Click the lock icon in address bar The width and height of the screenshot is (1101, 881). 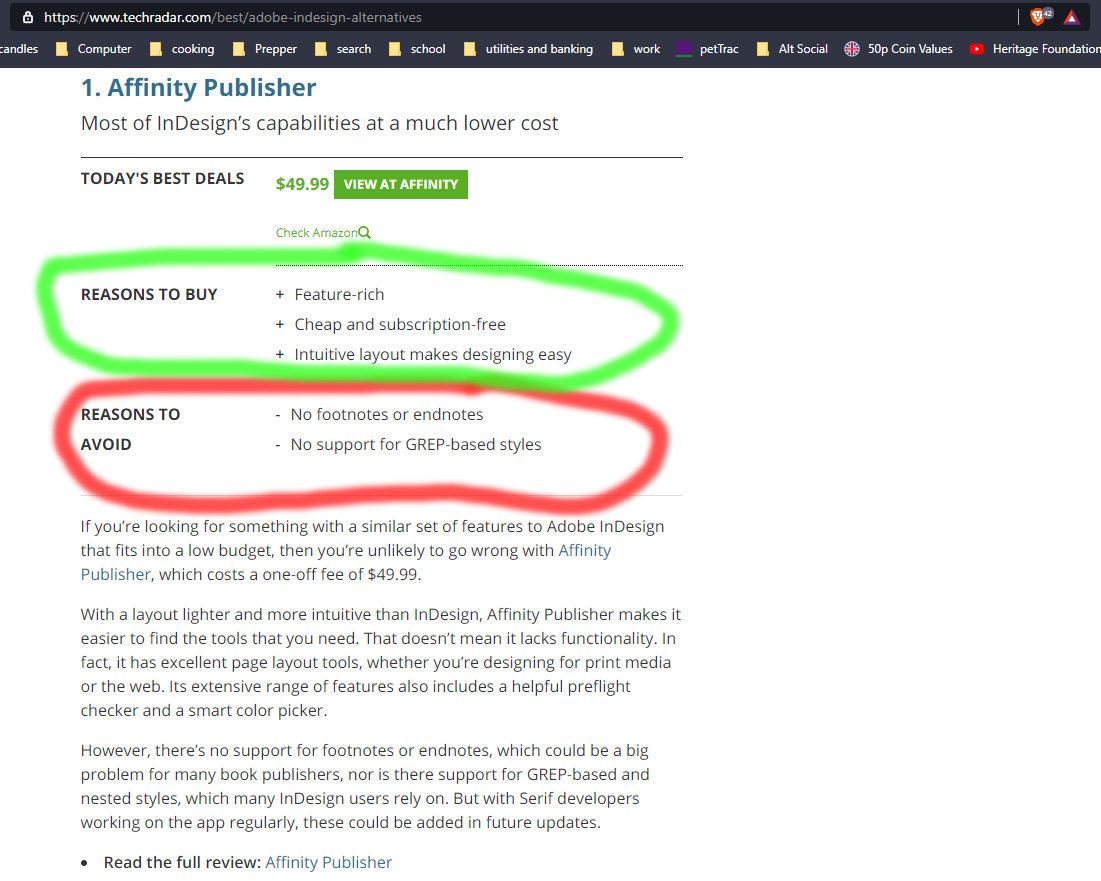(27, 17)
